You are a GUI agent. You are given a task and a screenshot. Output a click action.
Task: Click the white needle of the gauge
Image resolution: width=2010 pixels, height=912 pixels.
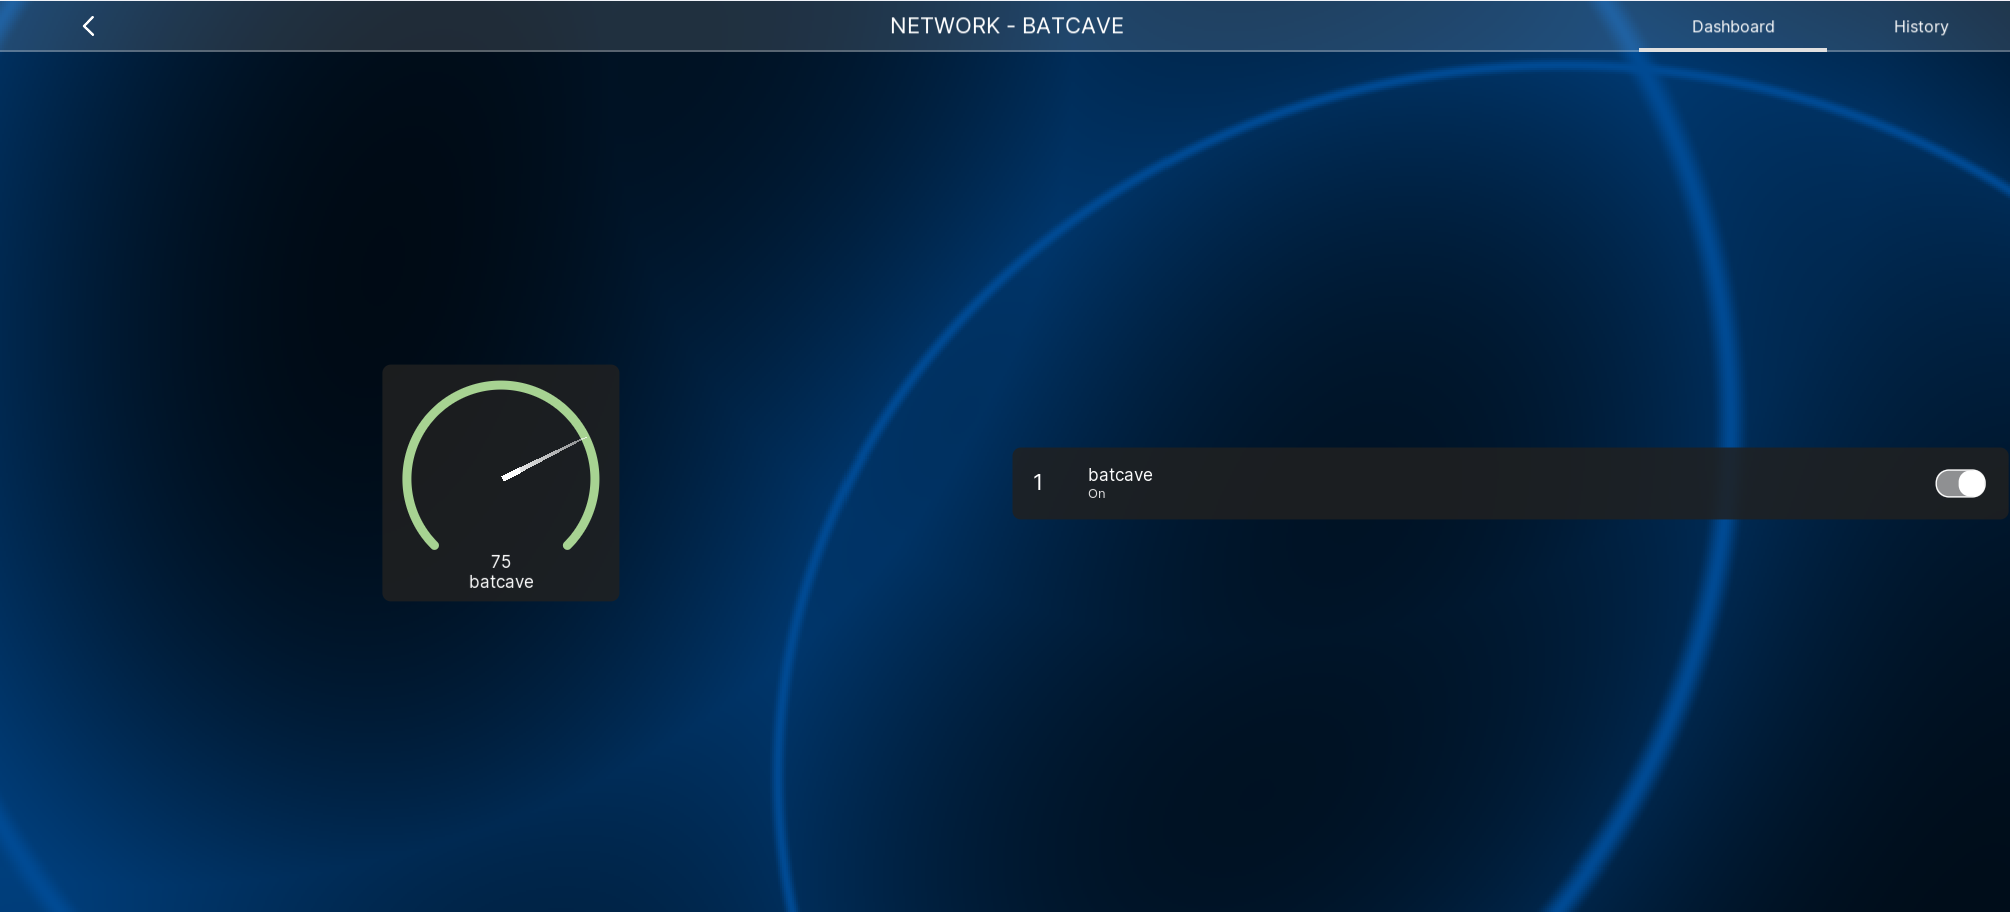[542, 460]
